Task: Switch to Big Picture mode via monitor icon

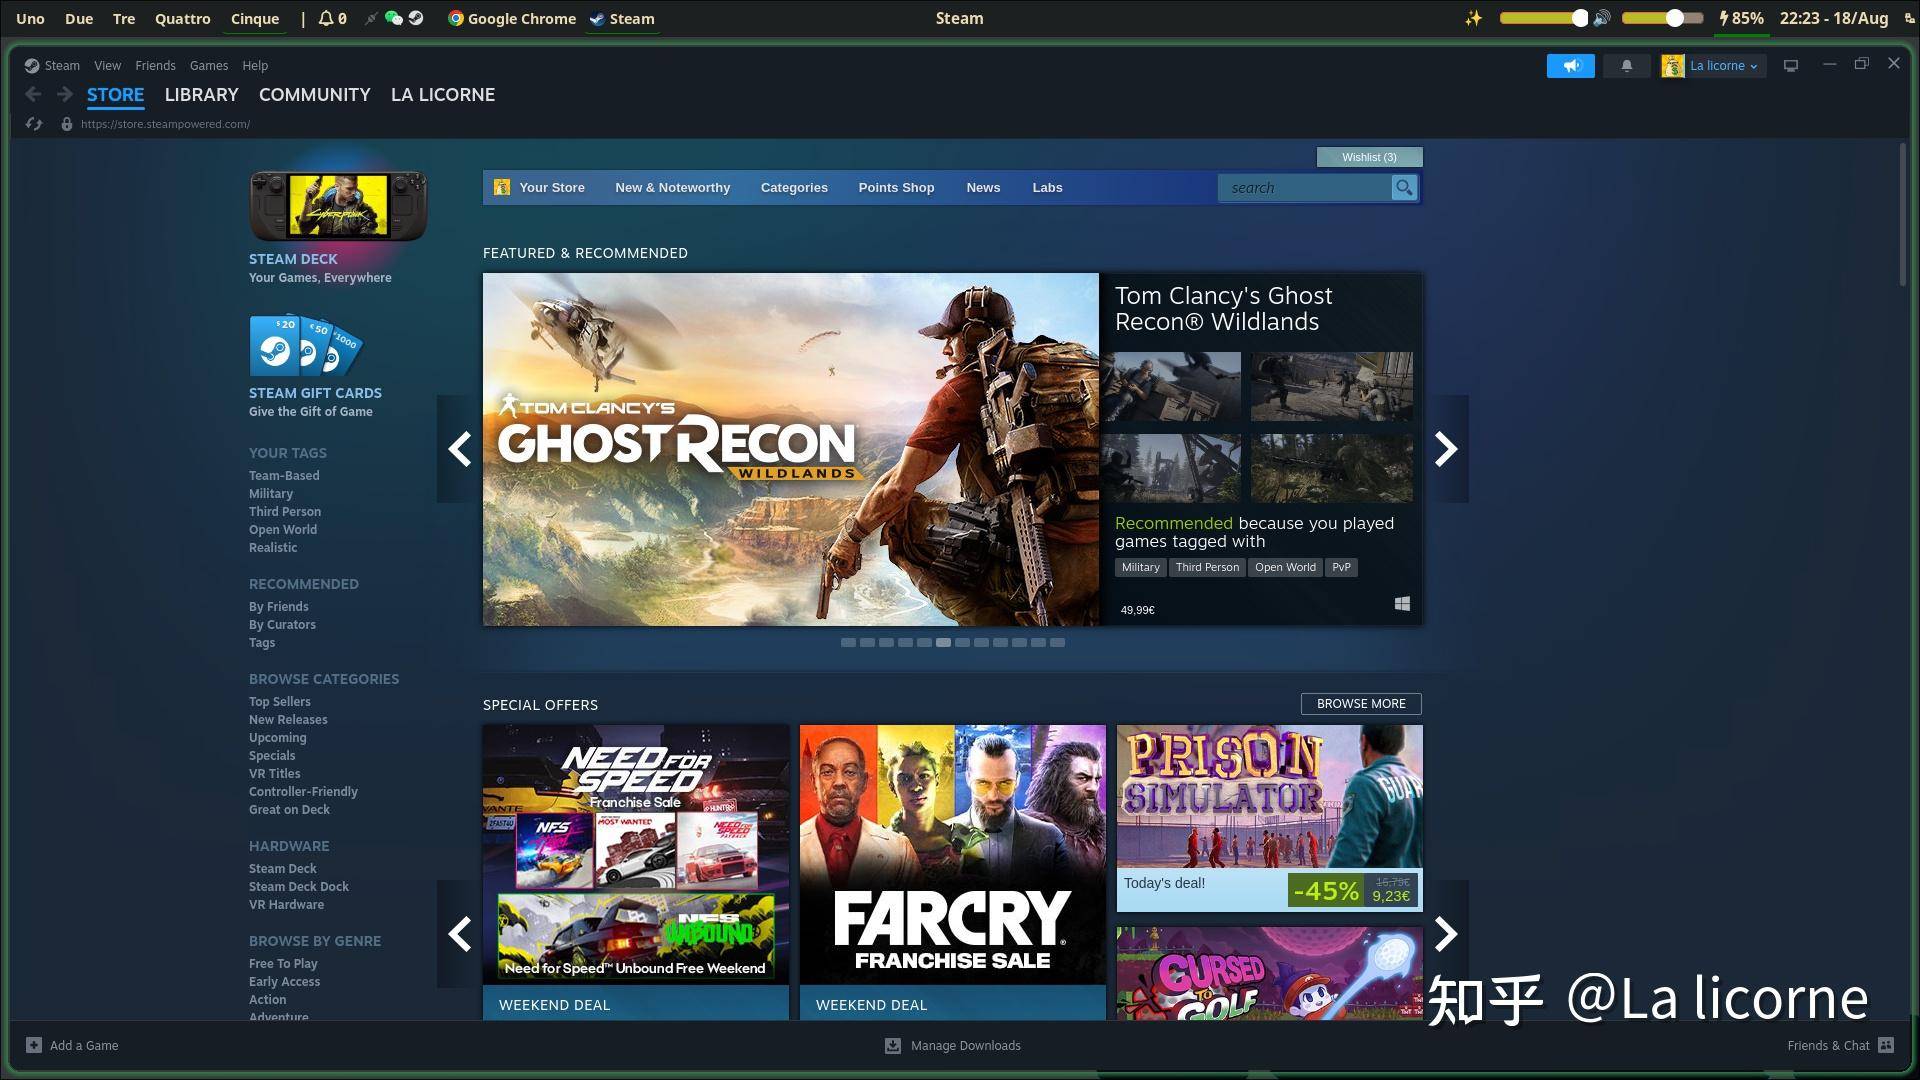Action: coord(1791,66)
